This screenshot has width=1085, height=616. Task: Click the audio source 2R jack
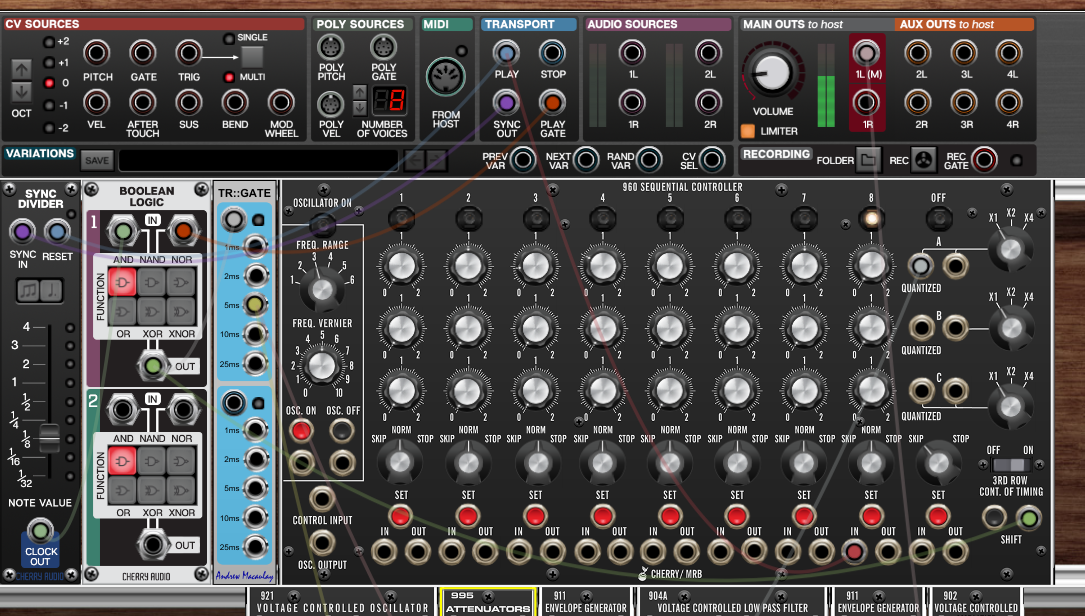tap(709, 103)
